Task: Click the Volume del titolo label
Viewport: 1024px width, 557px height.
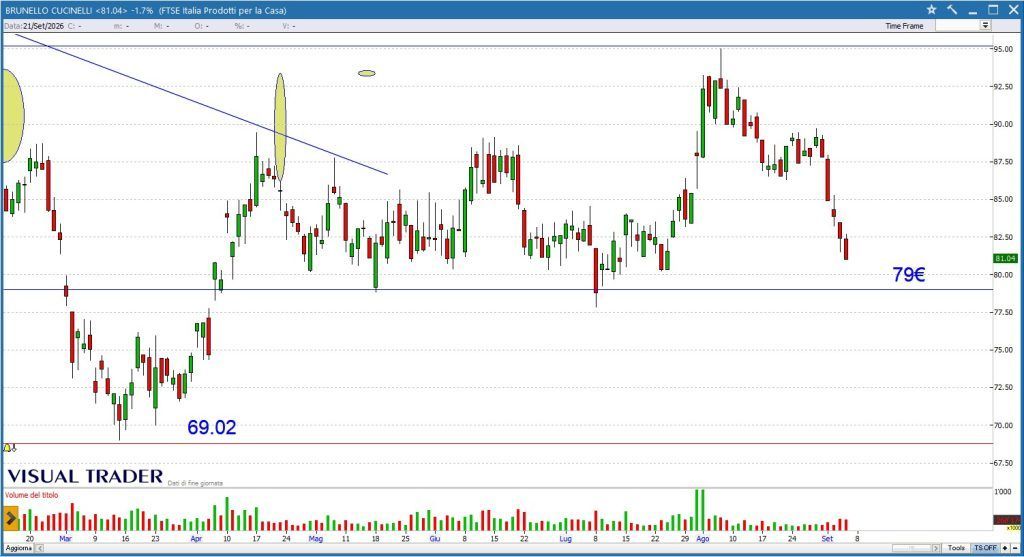Action: pyautogui.click(x=31, y=495)
